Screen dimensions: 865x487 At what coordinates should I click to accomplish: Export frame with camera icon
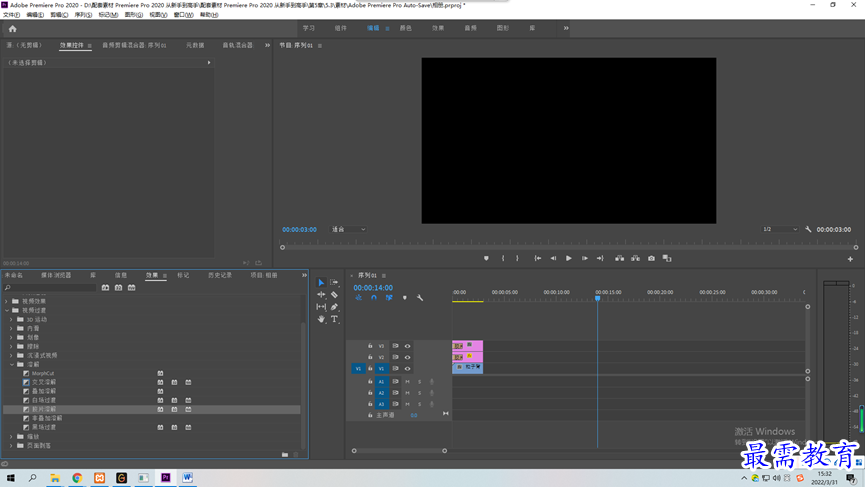click(x=652, y=258)
